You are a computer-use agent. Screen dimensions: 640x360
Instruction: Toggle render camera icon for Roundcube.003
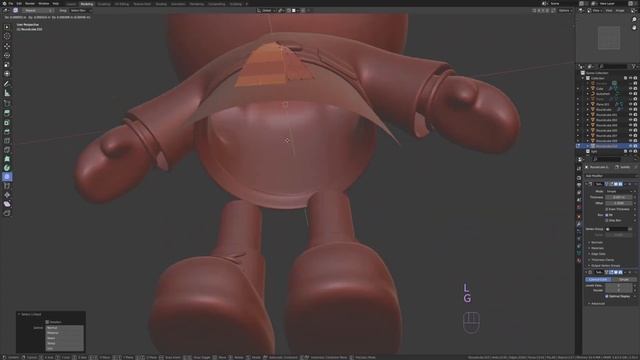tap(635, 125)
